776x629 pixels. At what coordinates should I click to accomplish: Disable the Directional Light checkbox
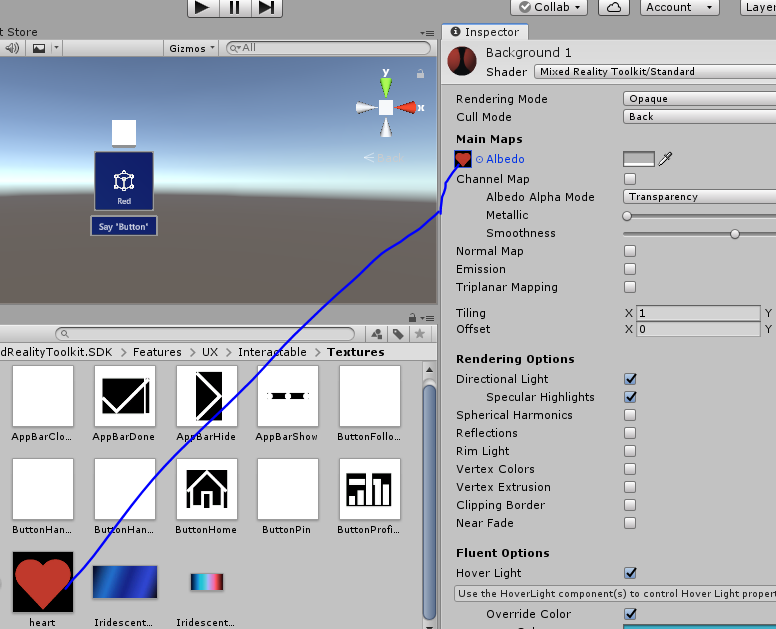630,379
